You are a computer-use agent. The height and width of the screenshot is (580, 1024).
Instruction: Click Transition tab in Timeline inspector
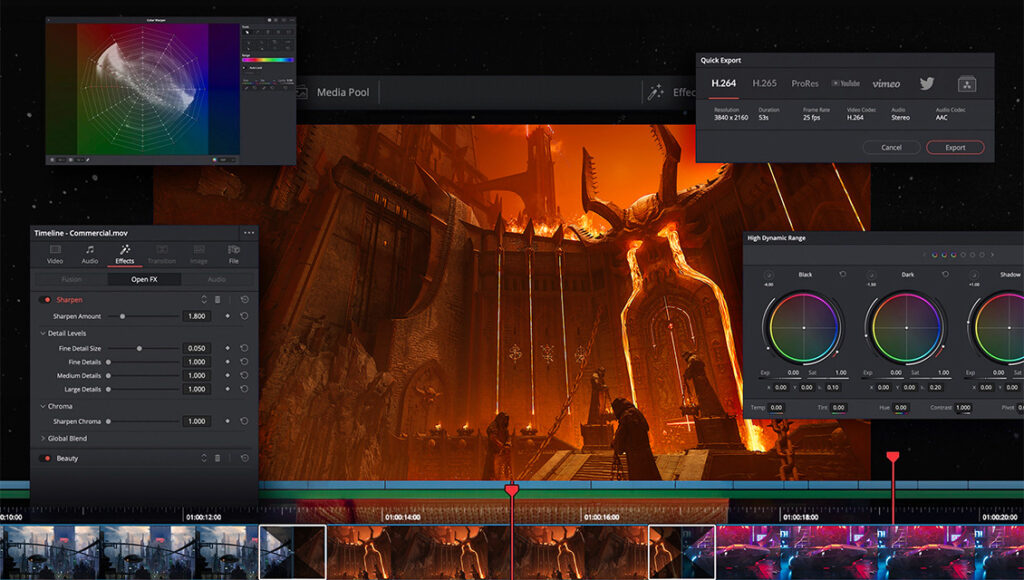click(162, 253)
